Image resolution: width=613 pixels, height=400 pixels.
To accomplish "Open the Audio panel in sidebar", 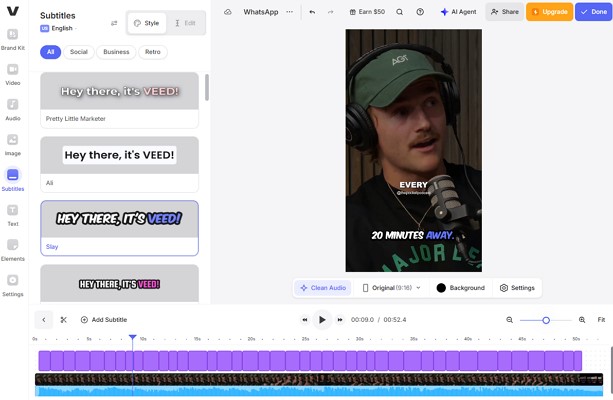I will pos(13,109).
